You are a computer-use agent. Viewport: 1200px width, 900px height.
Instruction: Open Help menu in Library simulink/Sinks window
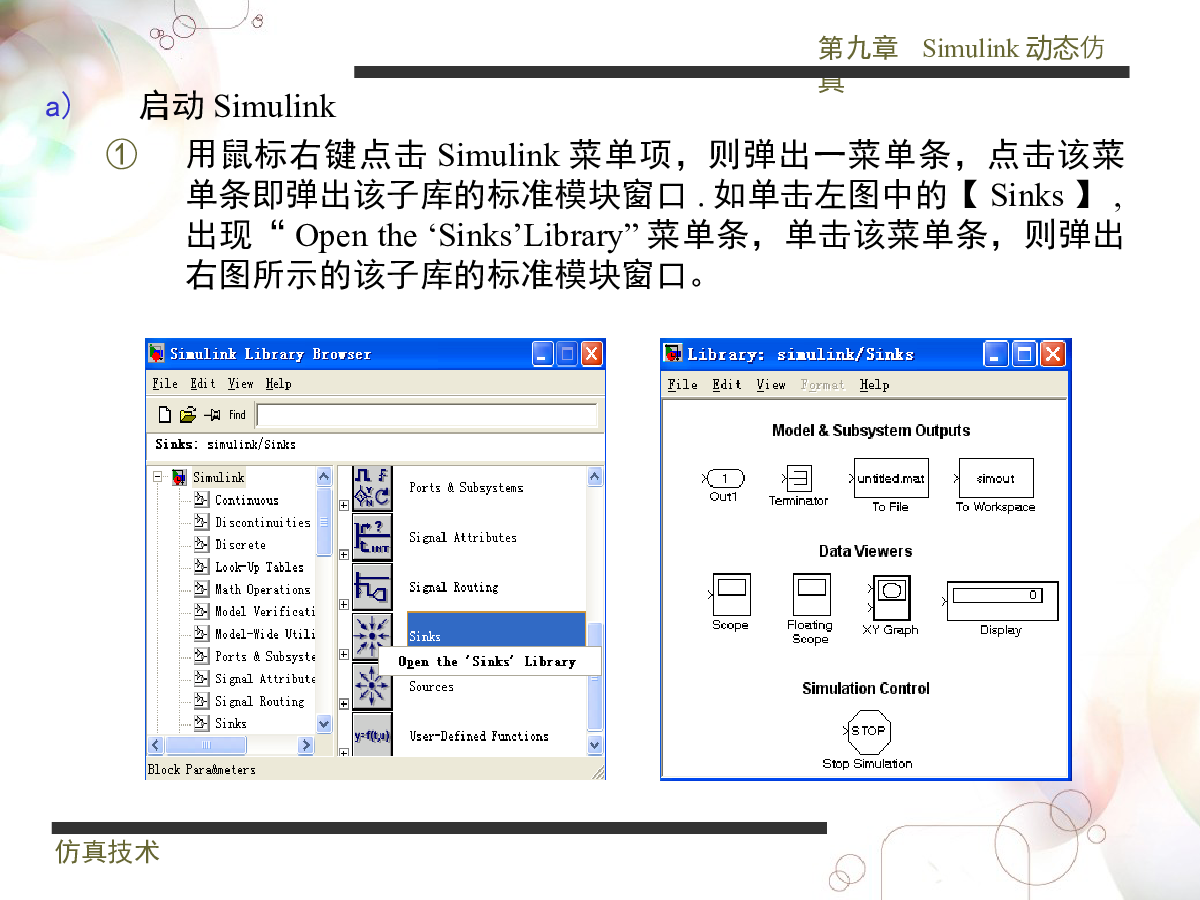pos(875,385)
